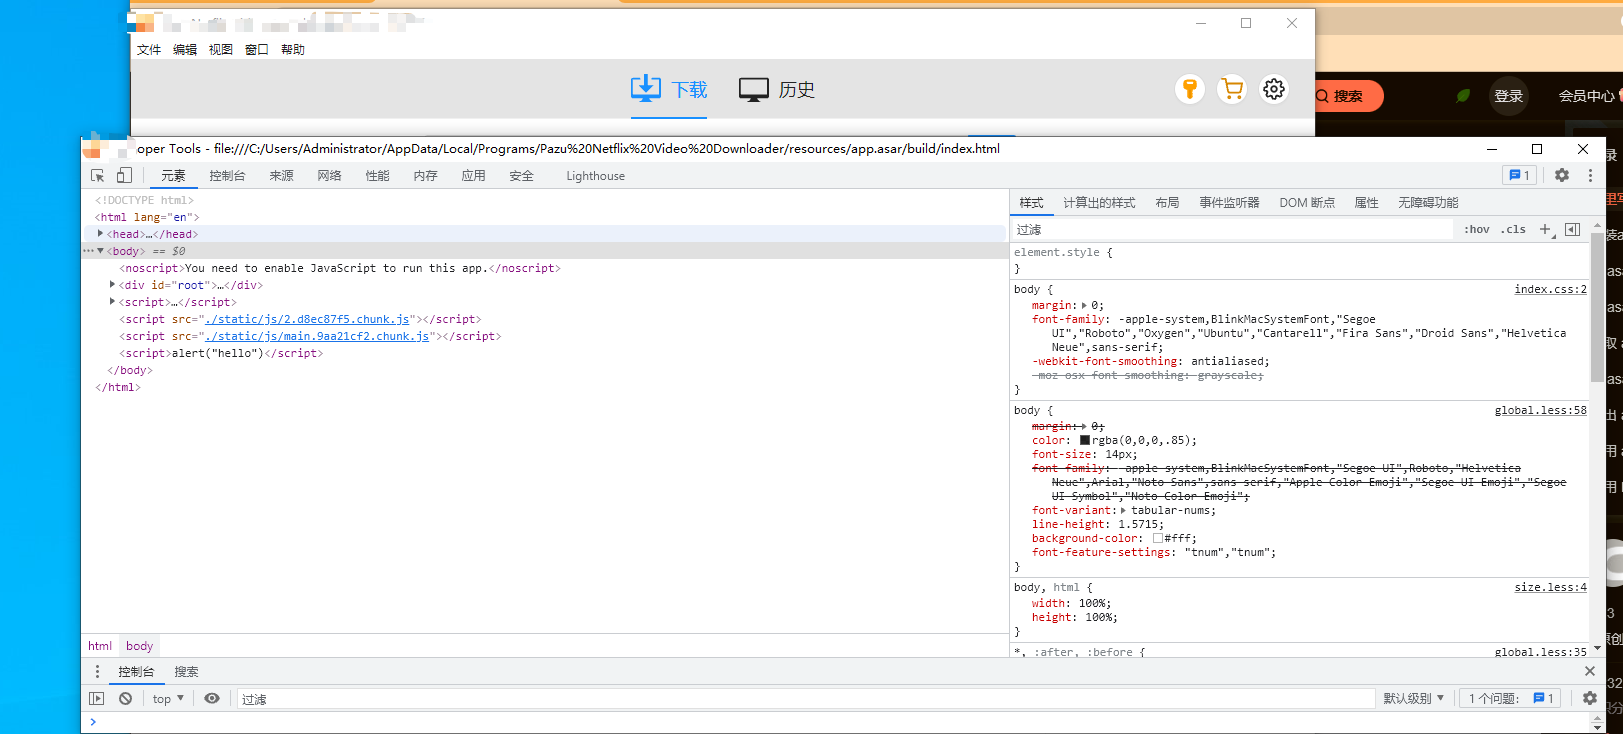Click the 搜索 button in browser window
This screenshot has height=734, width=1623.
tap(1347, 96)
